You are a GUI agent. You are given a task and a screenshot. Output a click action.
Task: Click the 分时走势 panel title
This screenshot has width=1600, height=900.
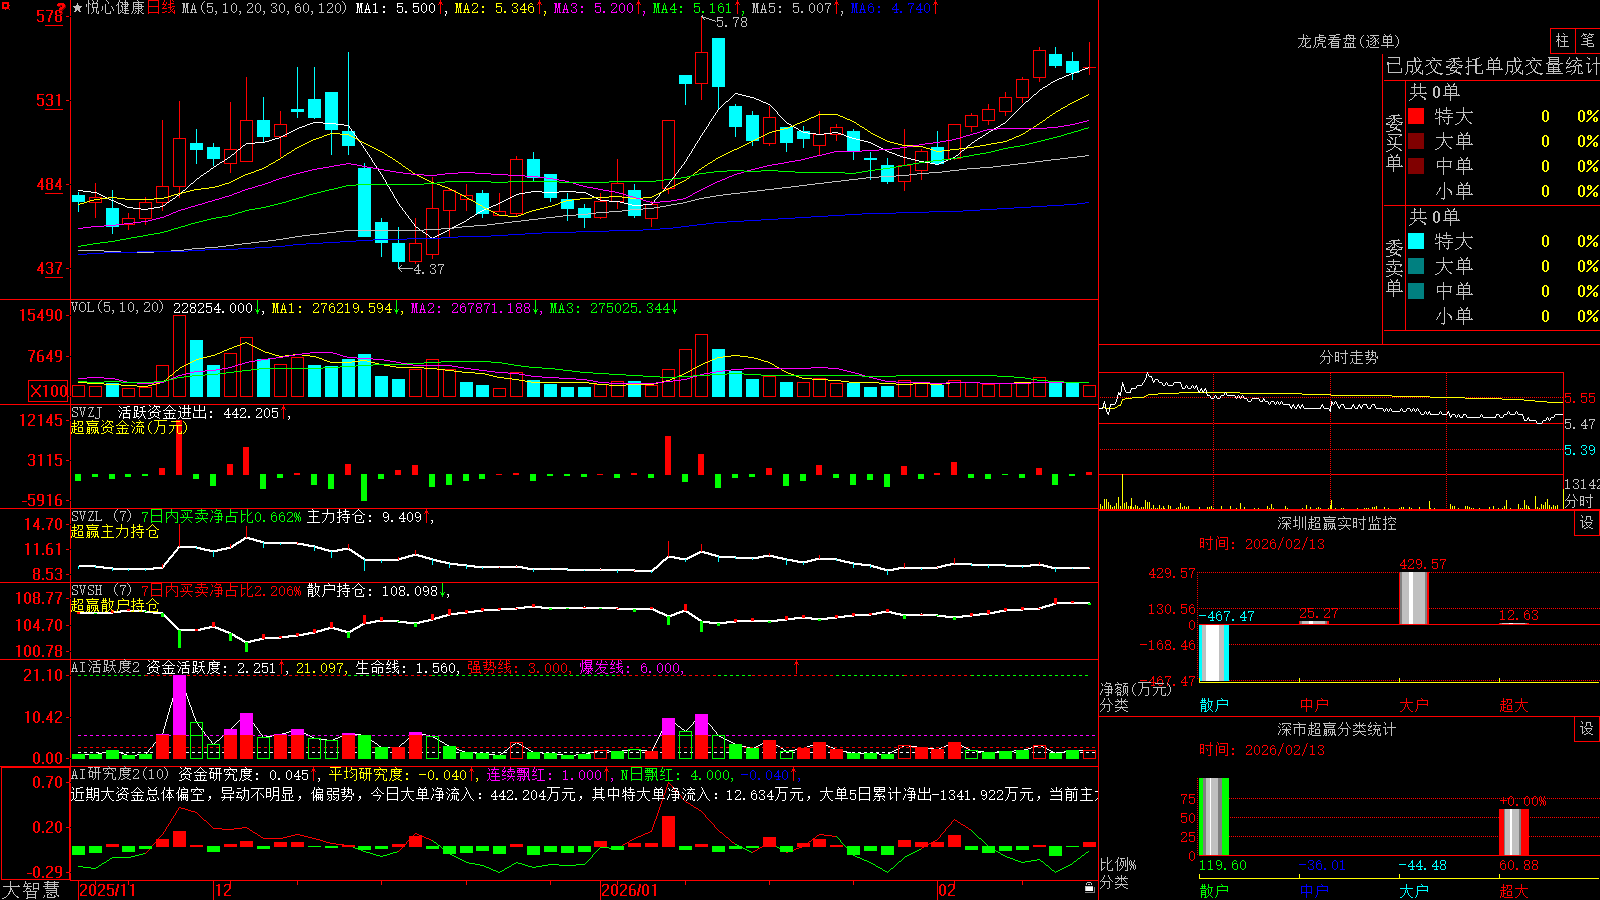pos(1348,357)
